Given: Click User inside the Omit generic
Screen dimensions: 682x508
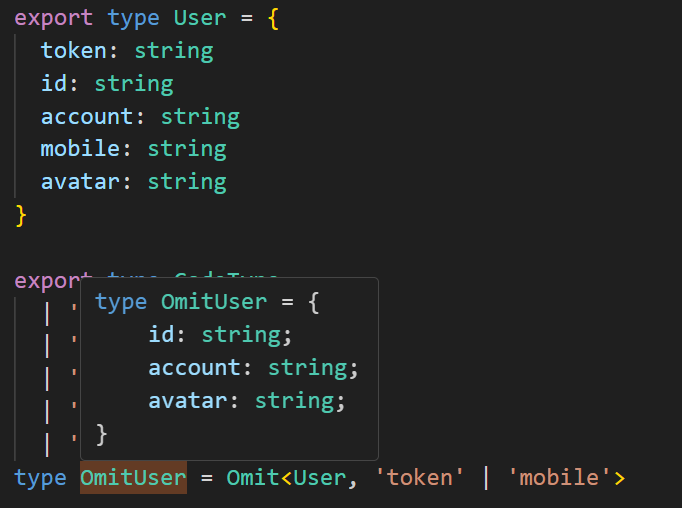Looking at the screenshot, I should [318, 478].
